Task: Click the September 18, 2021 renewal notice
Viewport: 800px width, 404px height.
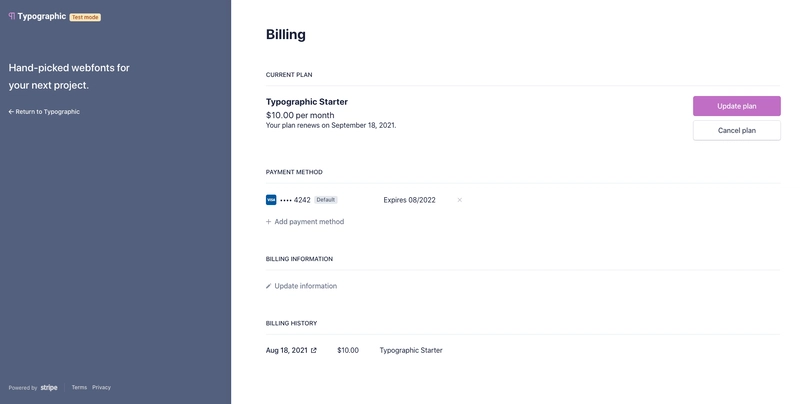Action: [x=331, y=125]
